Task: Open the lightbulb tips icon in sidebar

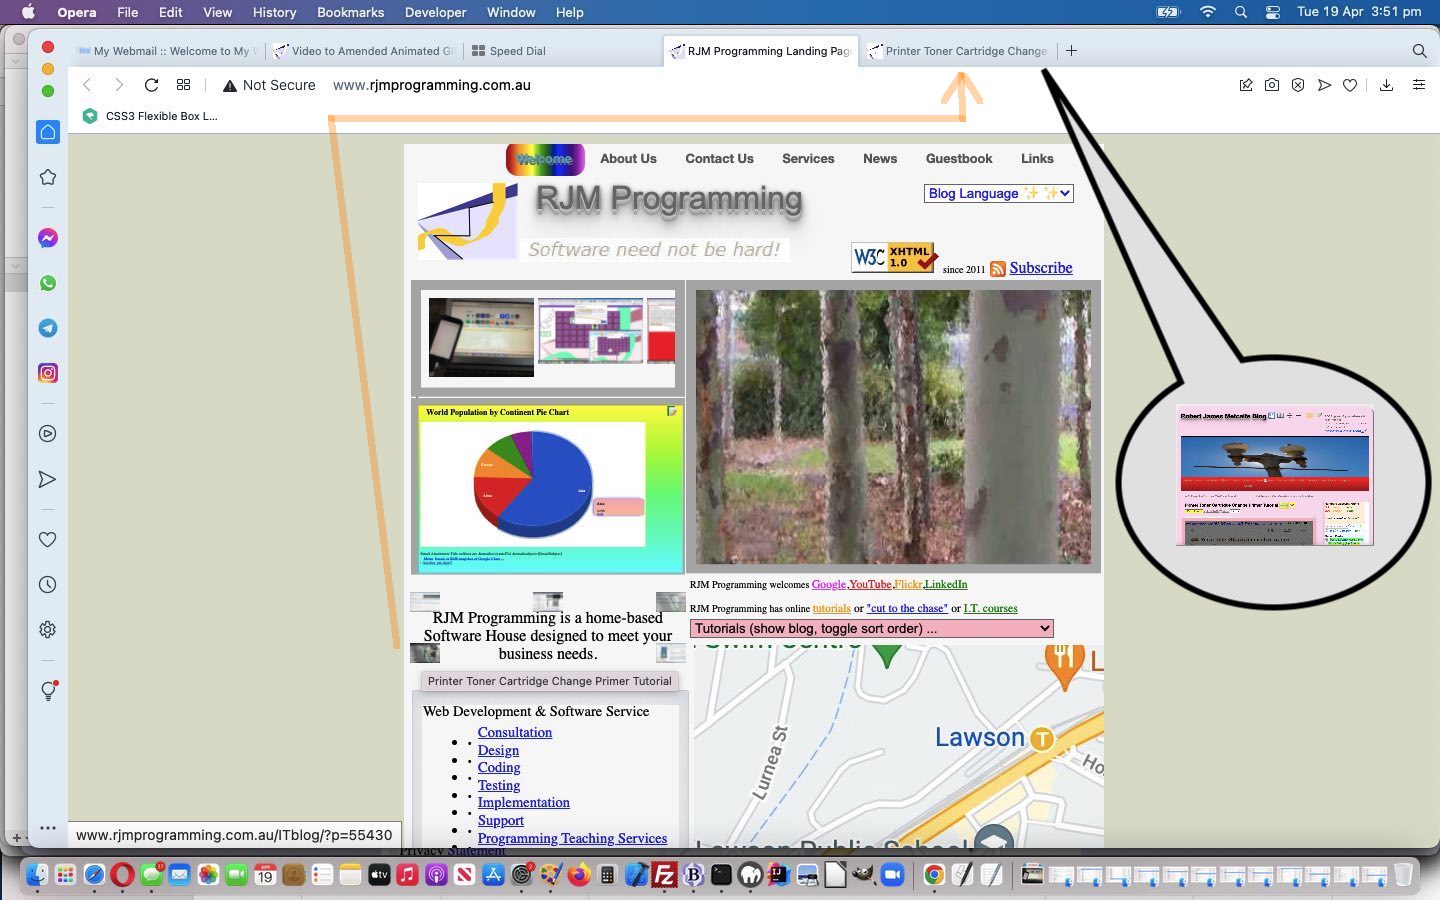Action: pyautogui.click(x=47, y=691)
